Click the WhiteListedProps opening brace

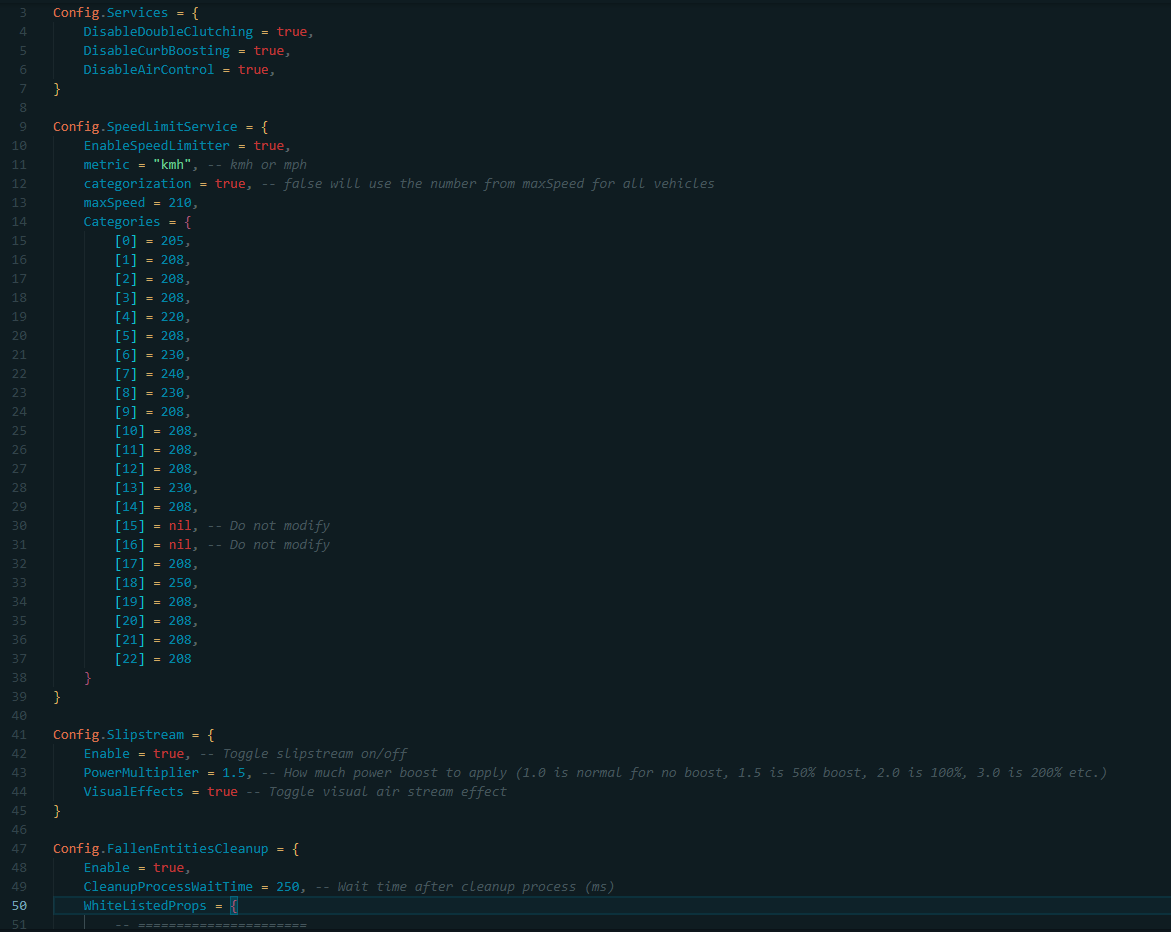tap(233, 906)
